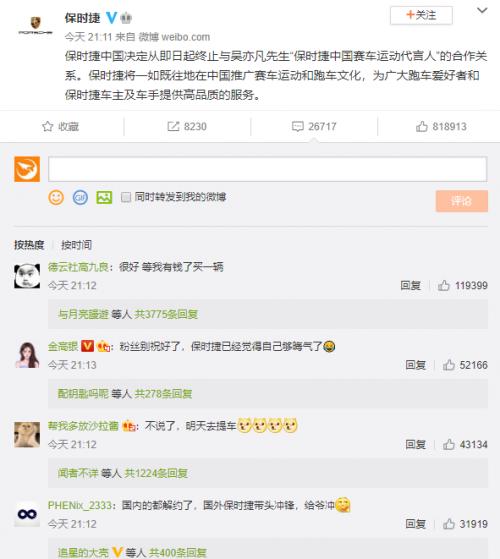Expand the 共3775条回复 replies thread
Screen dimensions: 500x559
point(166,314)
